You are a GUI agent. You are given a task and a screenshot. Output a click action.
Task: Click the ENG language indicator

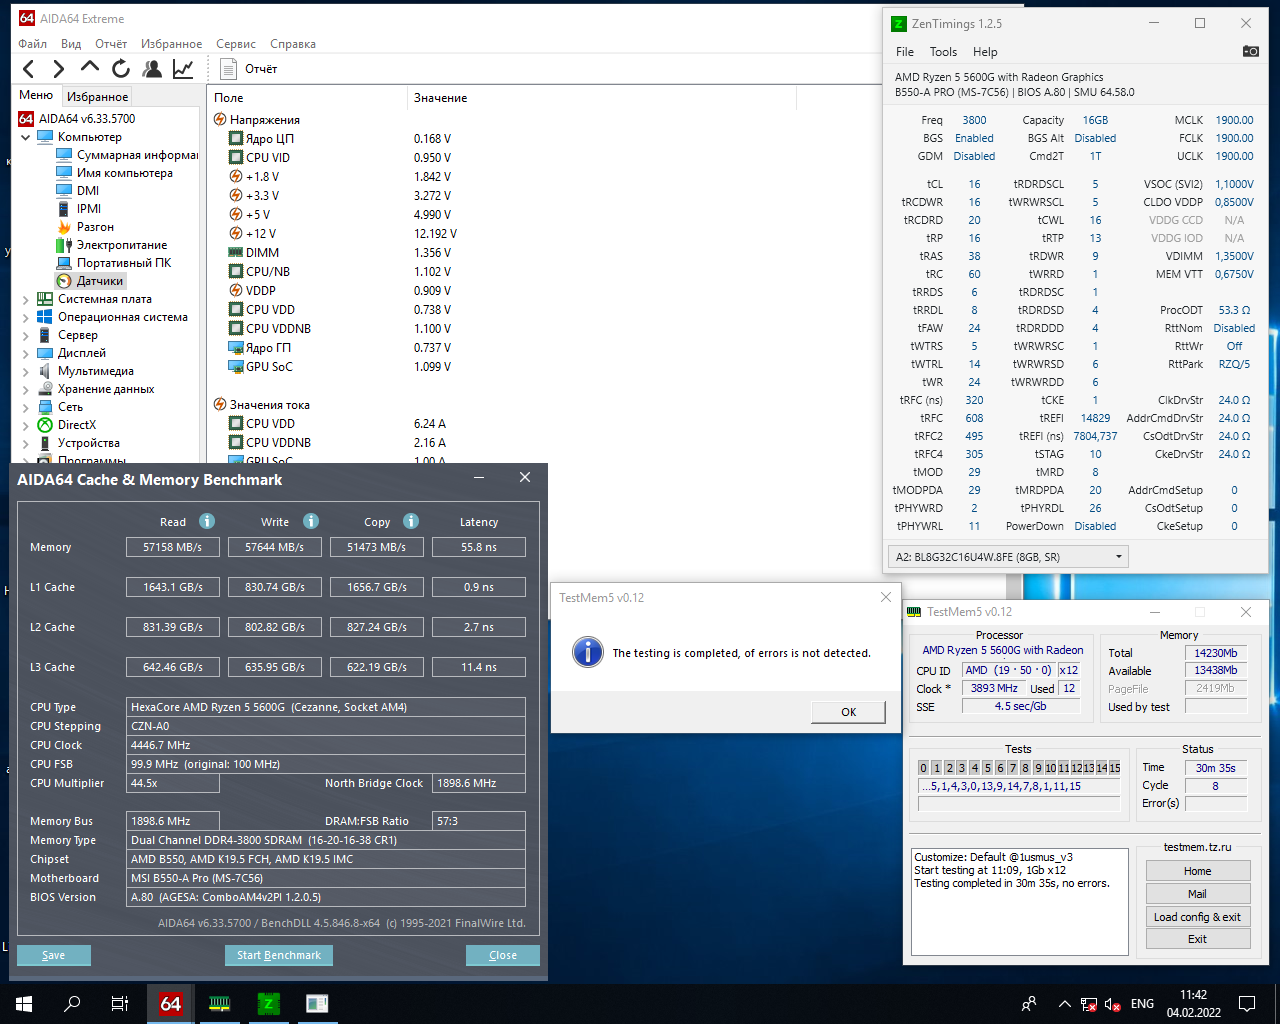(1142, 1004)
